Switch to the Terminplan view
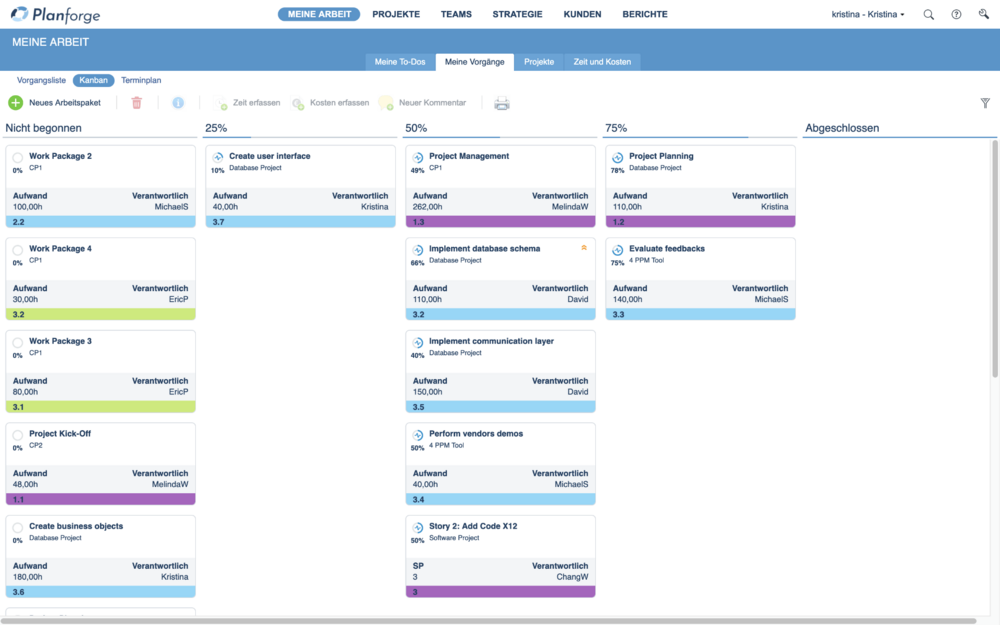This screenshot has width=1000, height=625. pos(141,80)
